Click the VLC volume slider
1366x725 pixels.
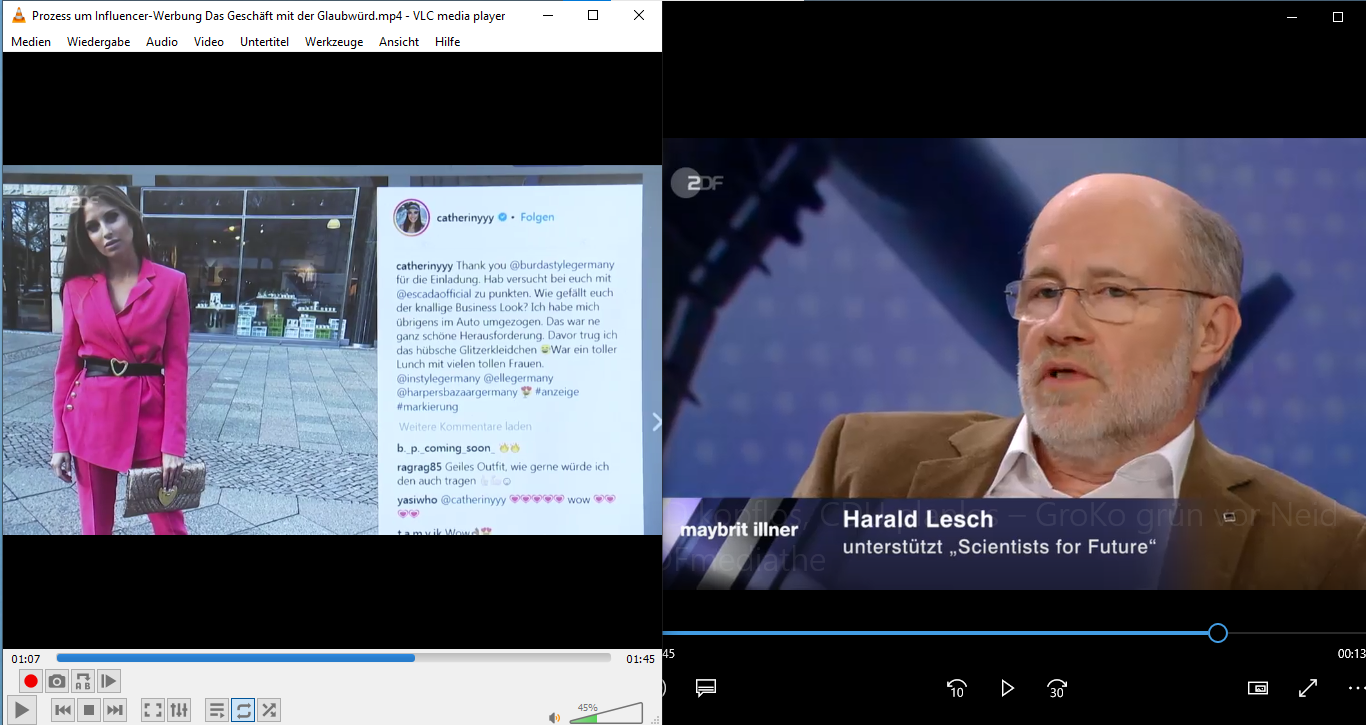(606, 713)
